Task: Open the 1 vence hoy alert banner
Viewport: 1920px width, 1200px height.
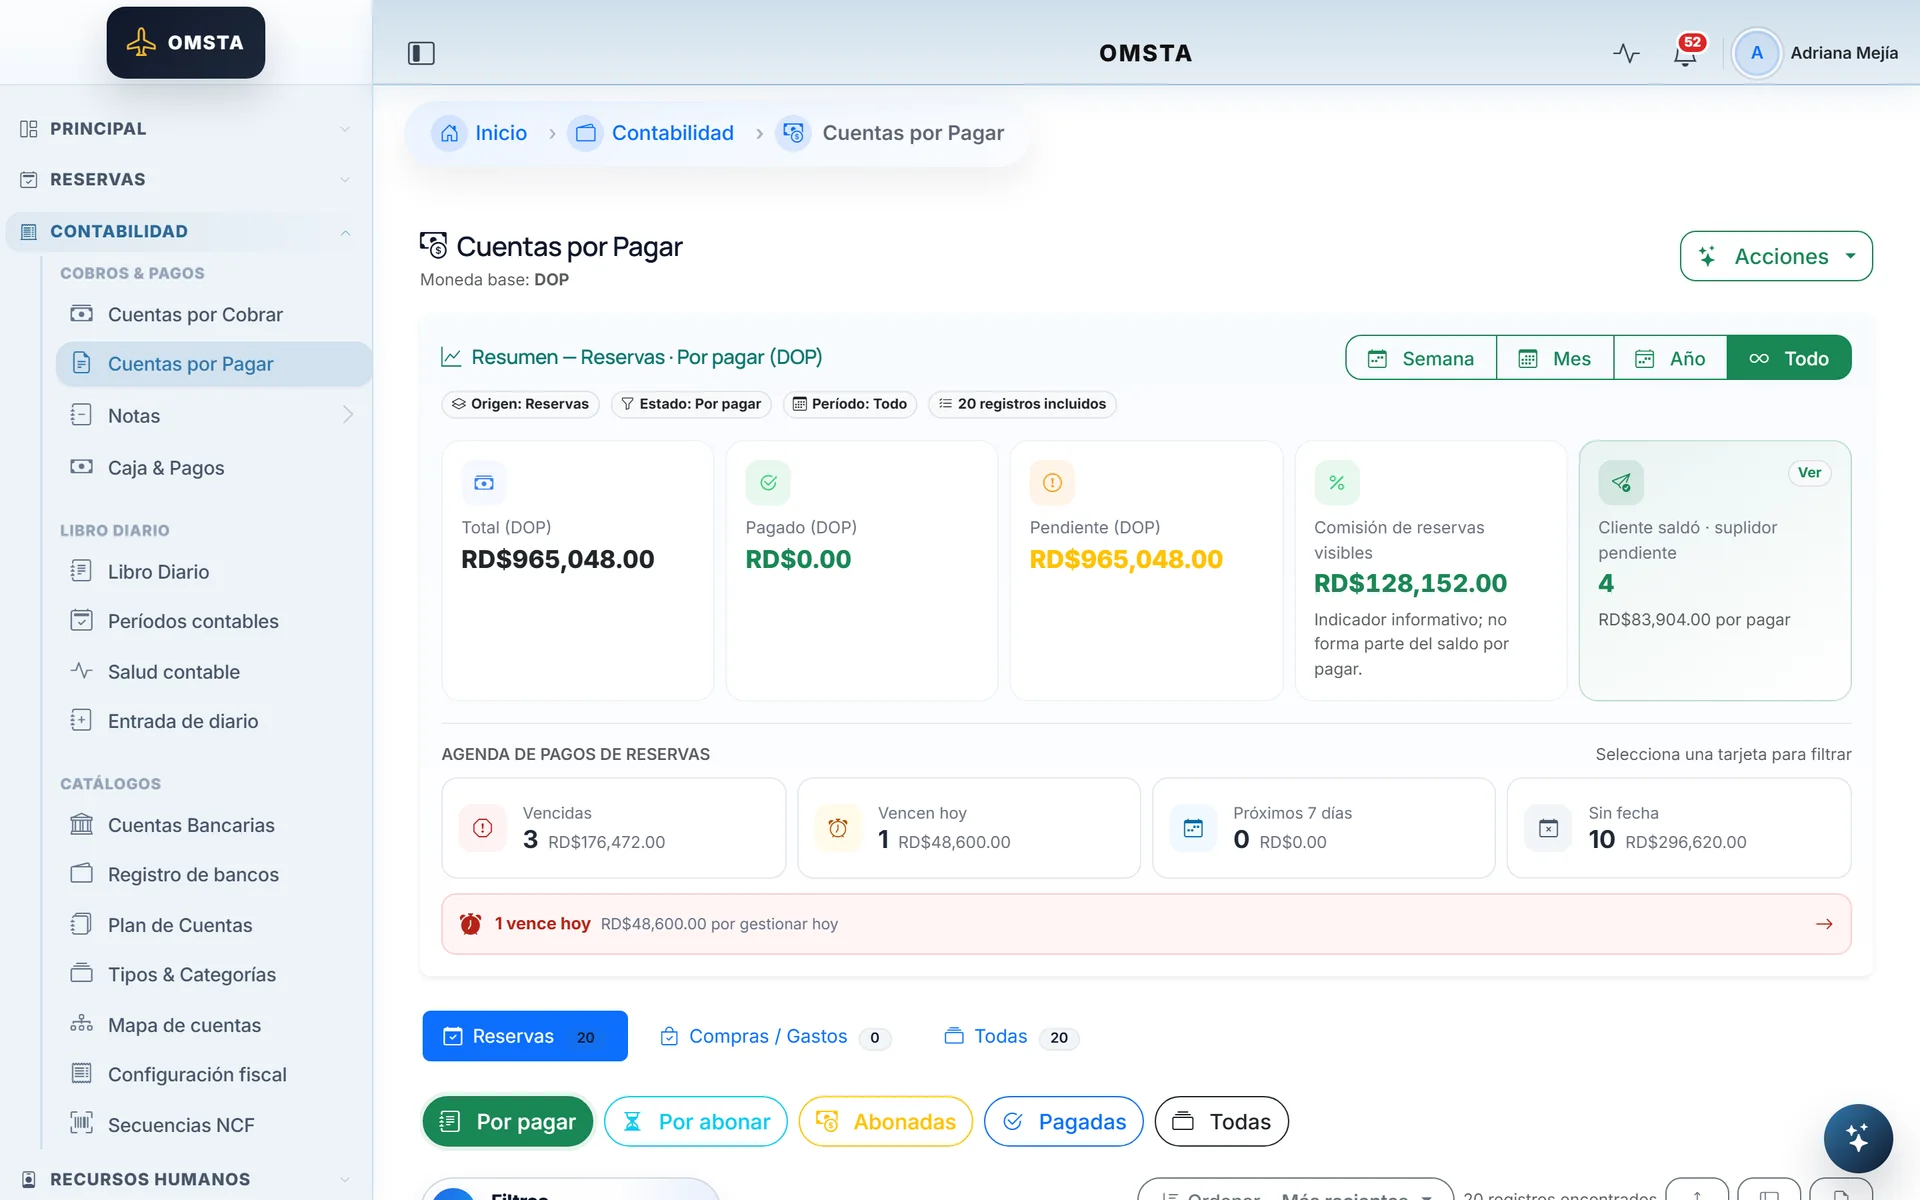Action: tap(1146, 924)
